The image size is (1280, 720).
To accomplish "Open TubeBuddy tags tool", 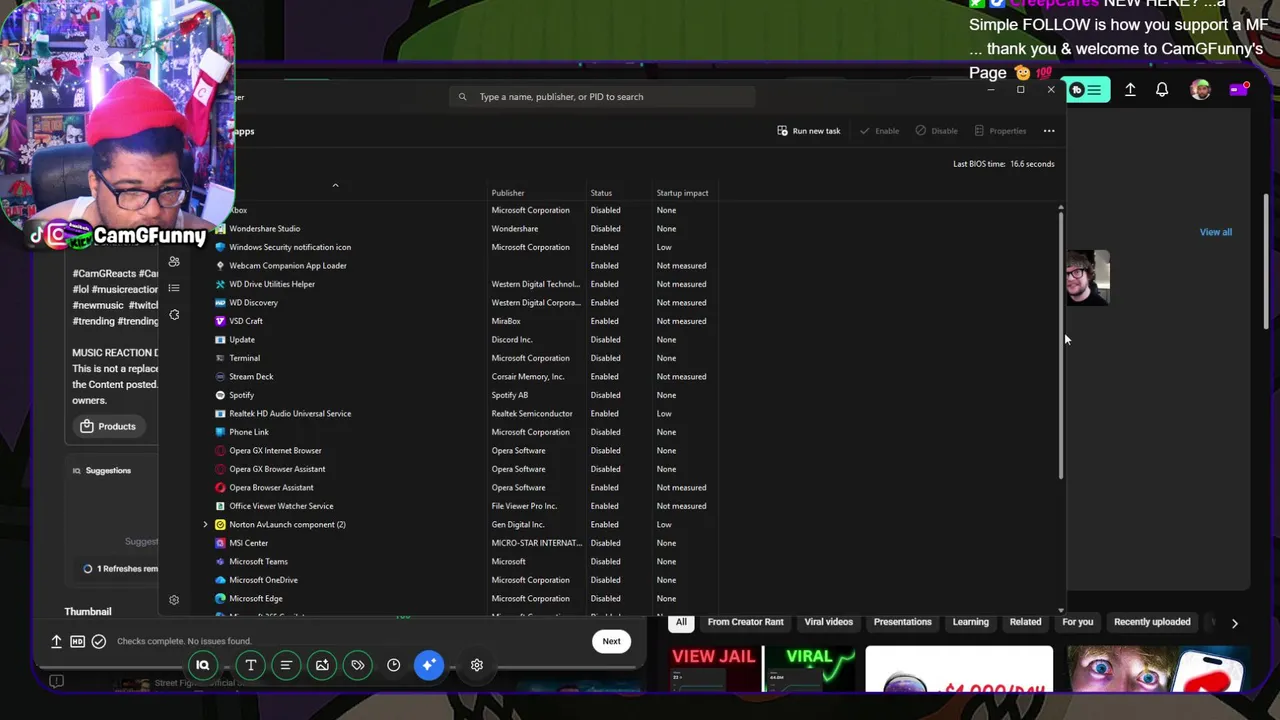I will click(358, 665).
